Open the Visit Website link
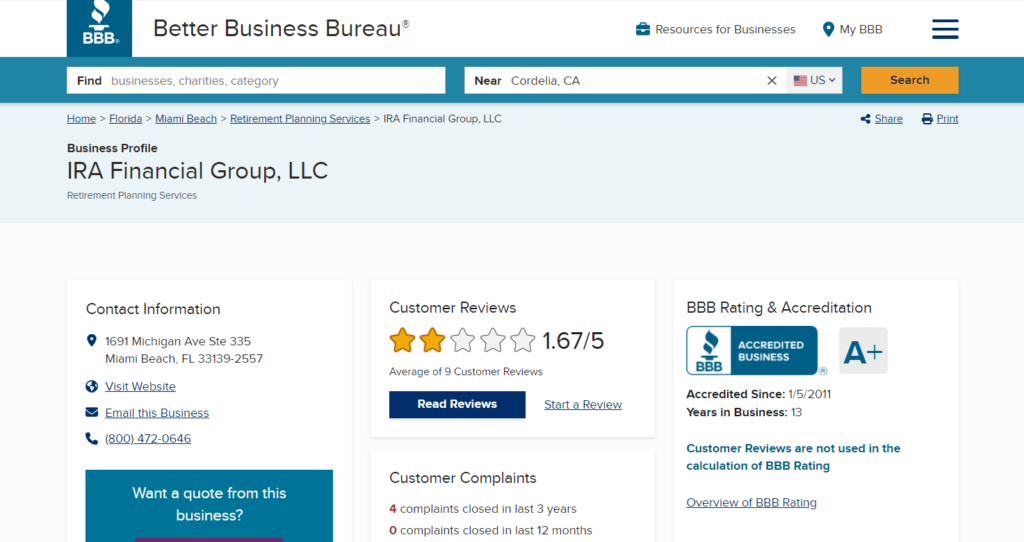The height and width of the screenshot is (542, 1024). click(x=140, y=387)
